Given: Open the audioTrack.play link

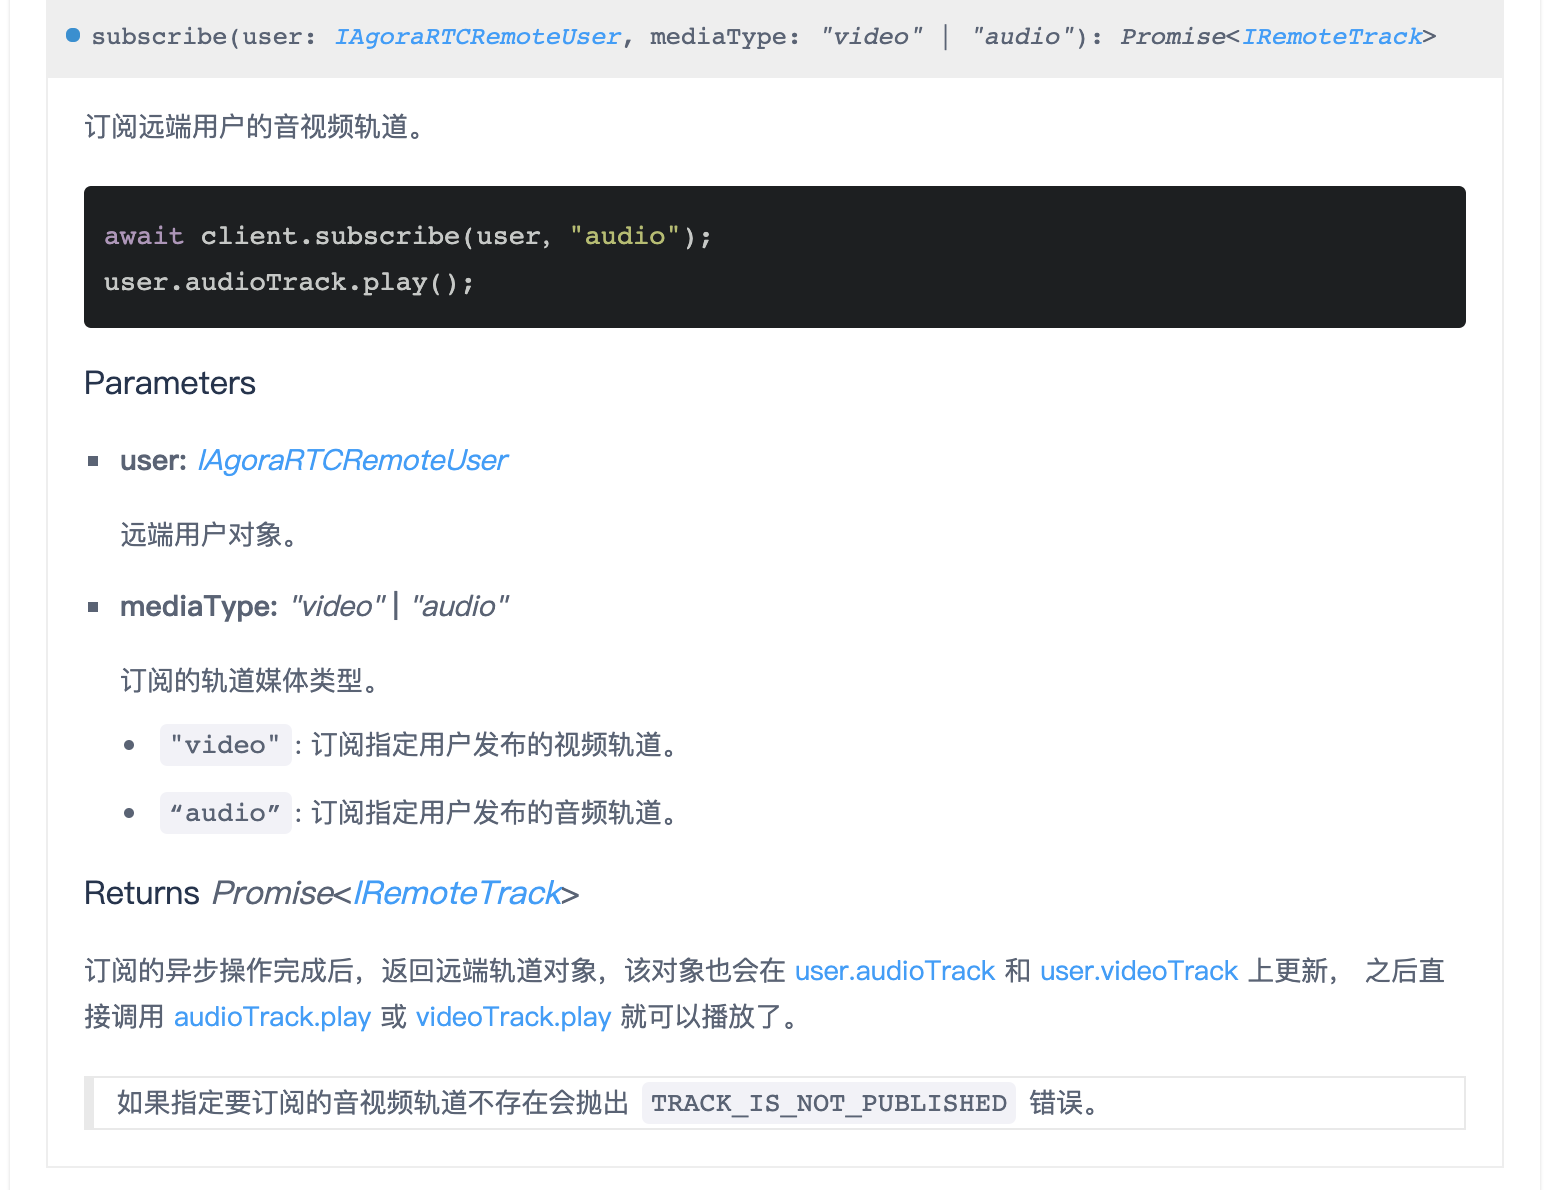Looking at the screenshot, I should 272,1017.
